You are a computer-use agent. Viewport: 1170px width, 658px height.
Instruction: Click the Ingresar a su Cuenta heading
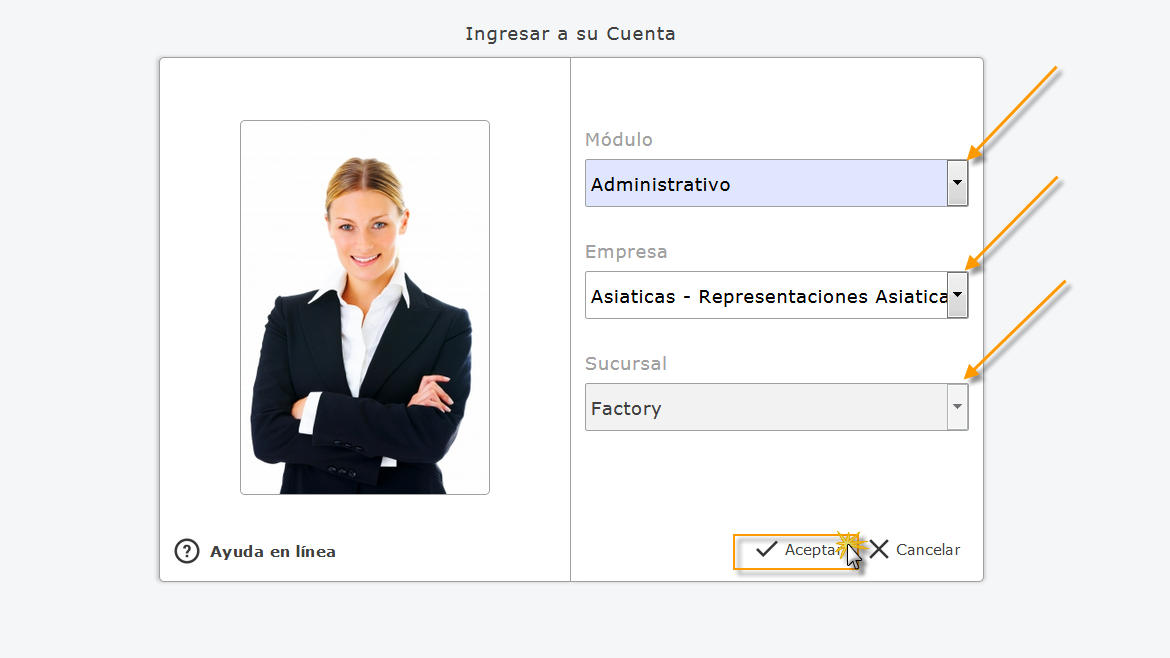pyautogui.click(x=570, y=33)
